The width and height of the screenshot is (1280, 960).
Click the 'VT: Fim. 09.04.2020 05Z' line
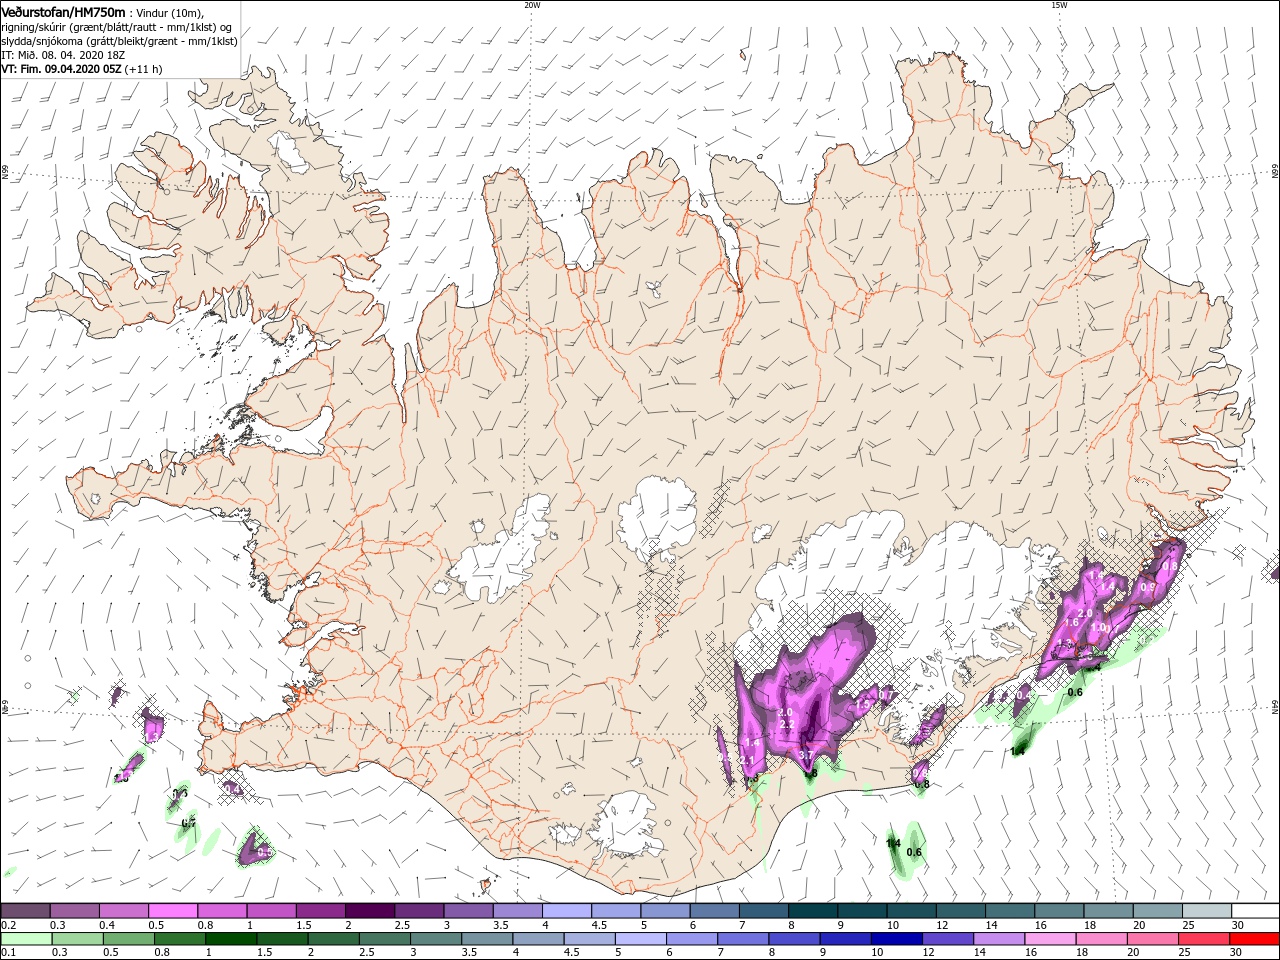[x=81, y=69]
